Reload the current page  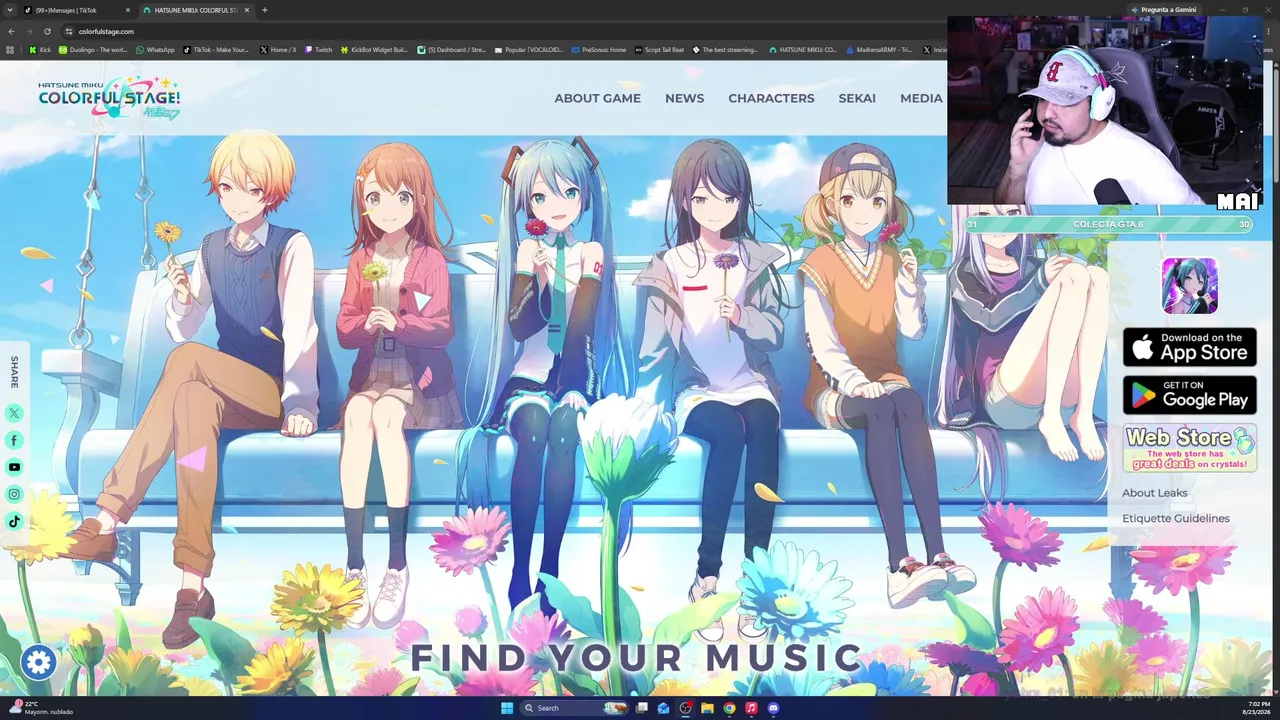(49, 31)
